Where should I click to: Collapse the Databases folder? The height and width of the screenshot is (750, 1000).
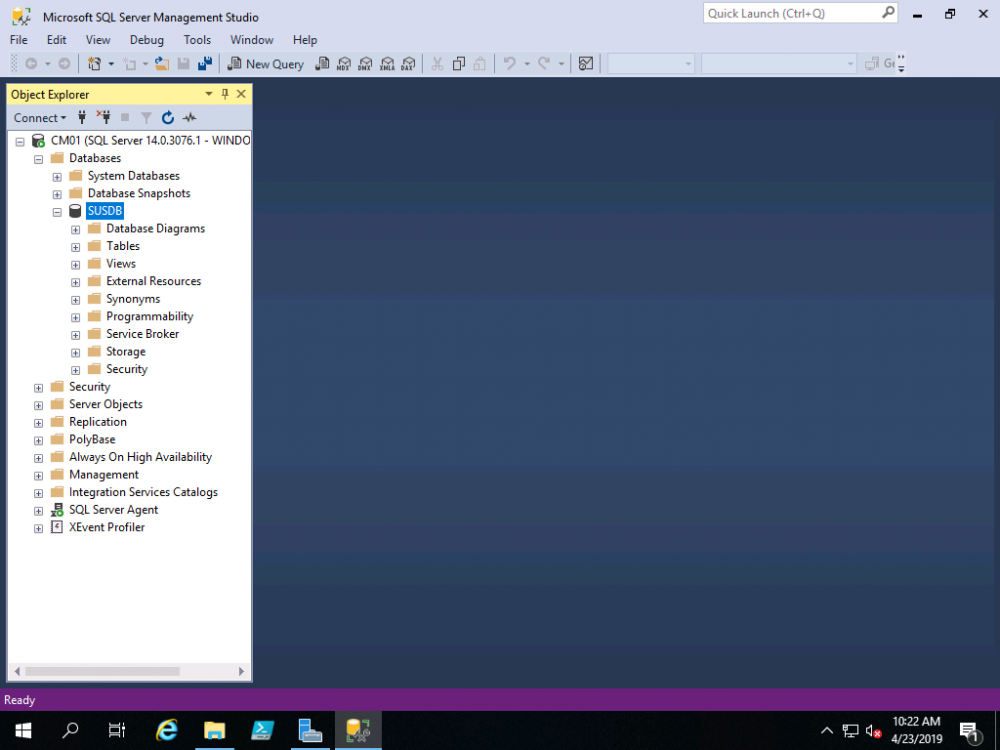coord(38,159)
